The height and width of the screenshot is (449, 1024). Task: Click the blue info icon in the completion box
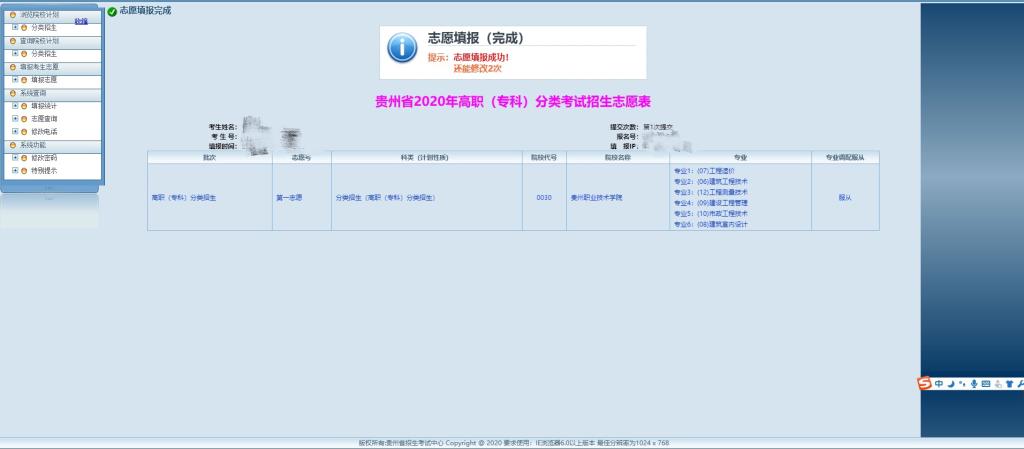tap(402, 47)
